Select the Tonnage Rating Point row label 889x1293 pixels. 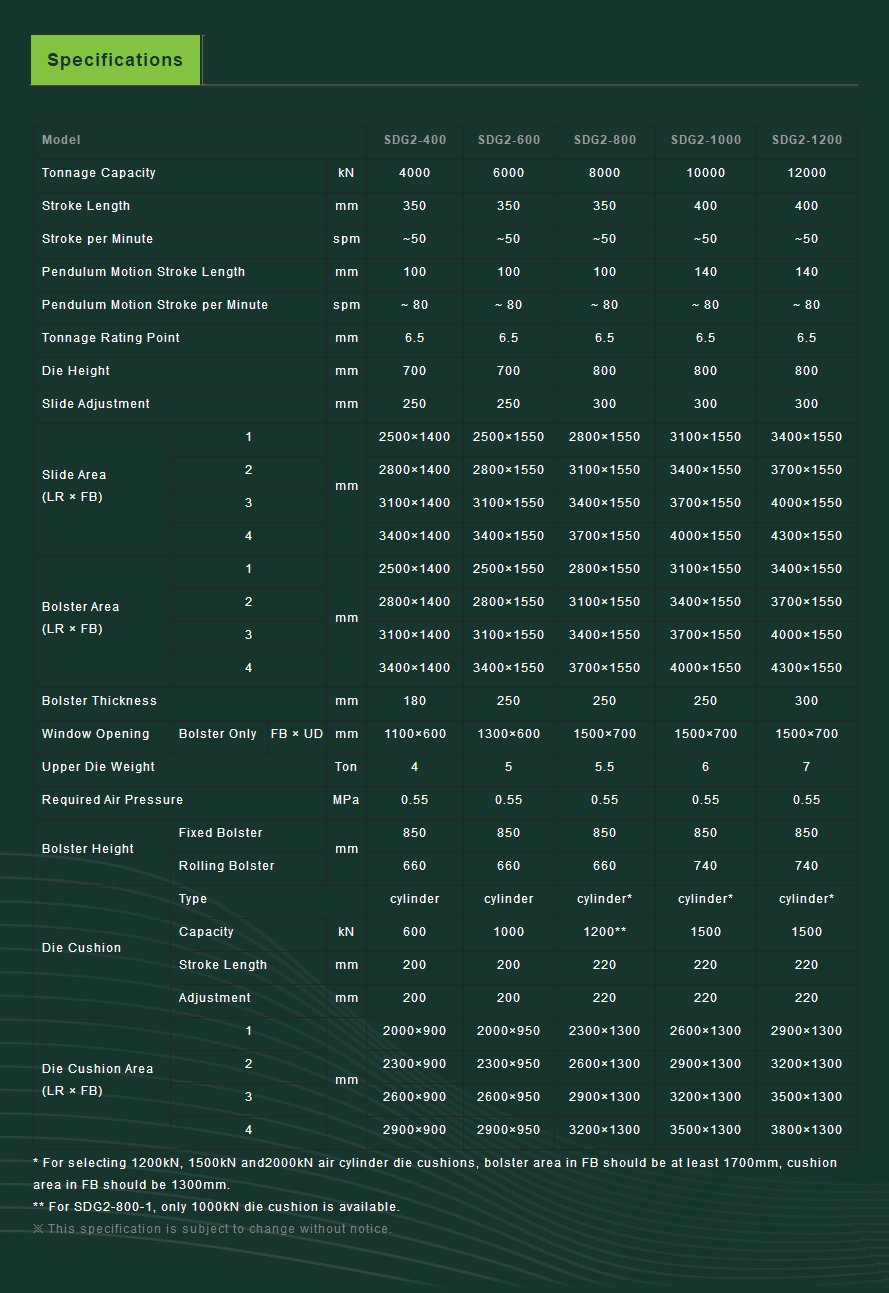111,338
